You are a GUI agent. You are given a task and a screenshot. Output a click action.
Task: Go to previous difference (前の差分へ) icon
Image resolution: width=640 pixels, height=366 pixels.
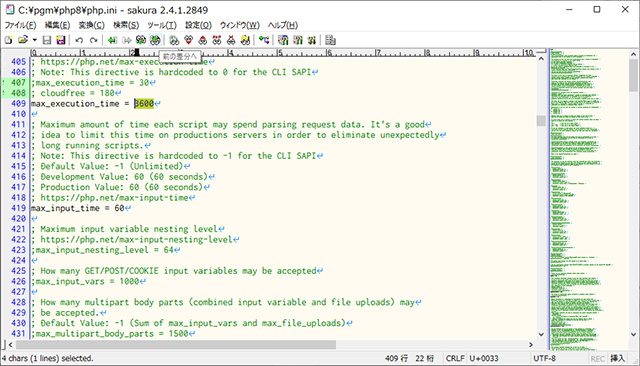pos(155,40)
